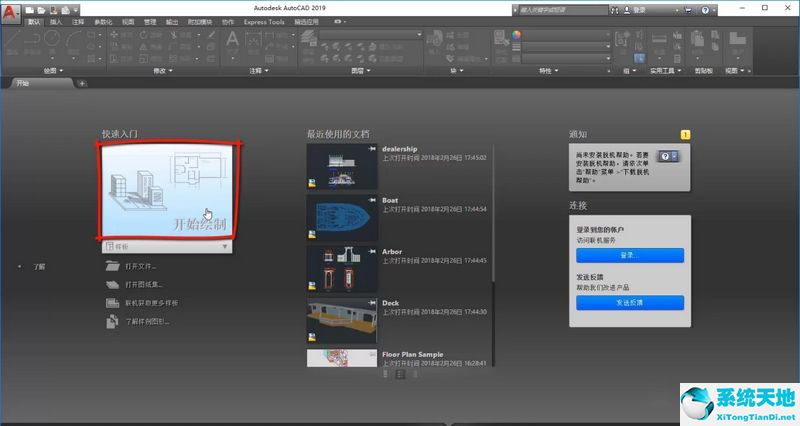Screen dimensions: 800x426
Task: Click 了解样例图形... link
Action: [x=147, y=321]
